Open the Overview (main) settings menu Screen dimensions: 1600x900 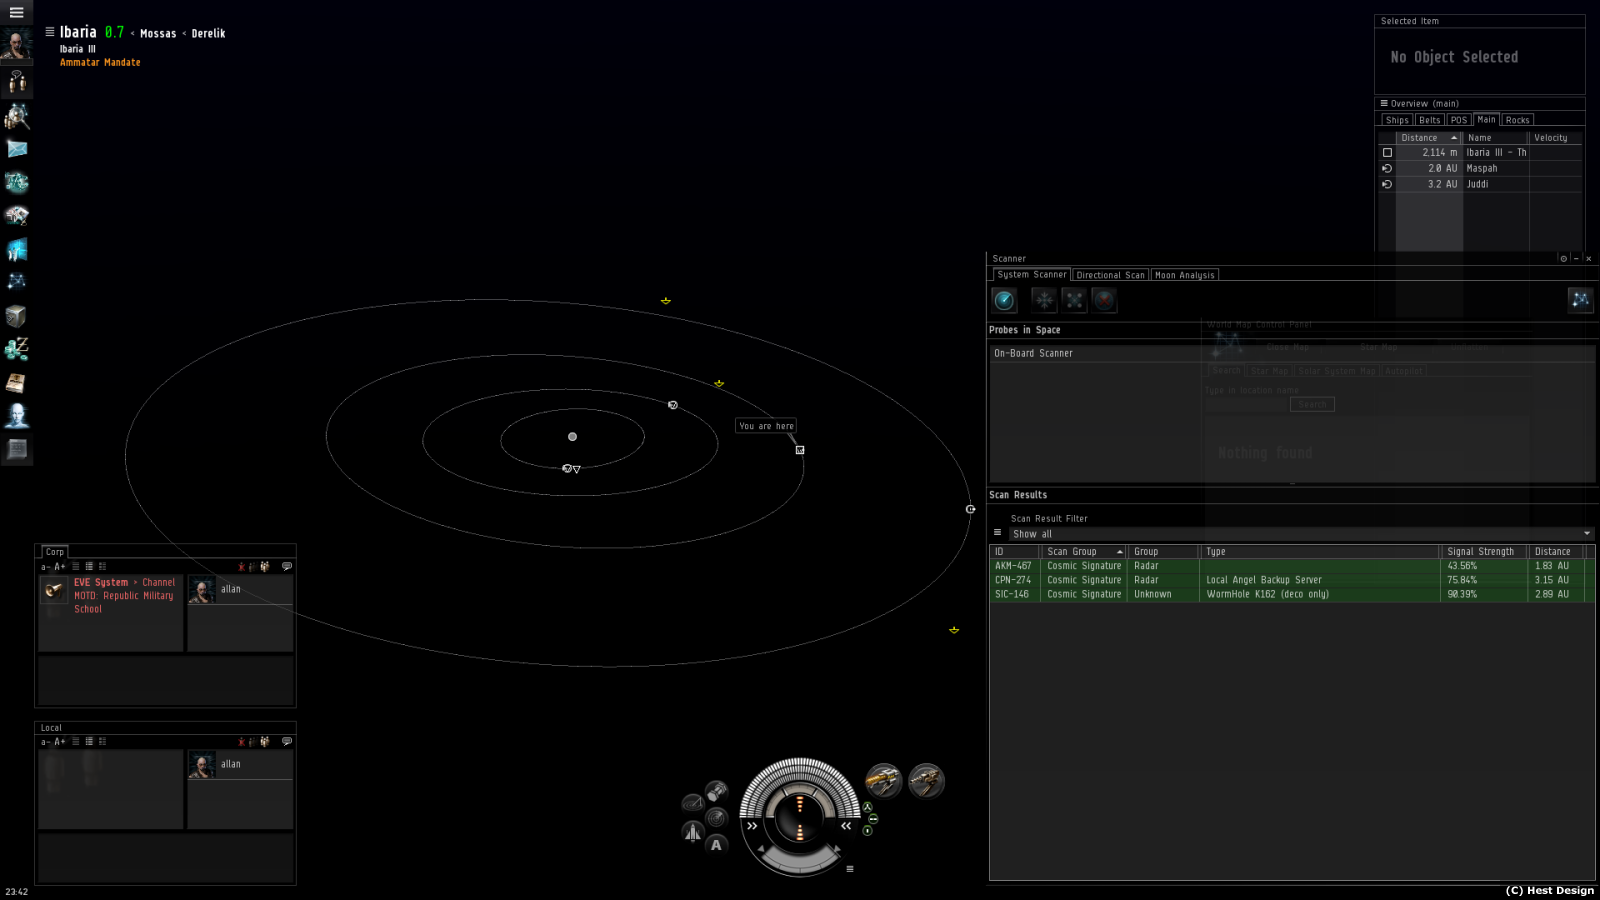pos(1384,103)
